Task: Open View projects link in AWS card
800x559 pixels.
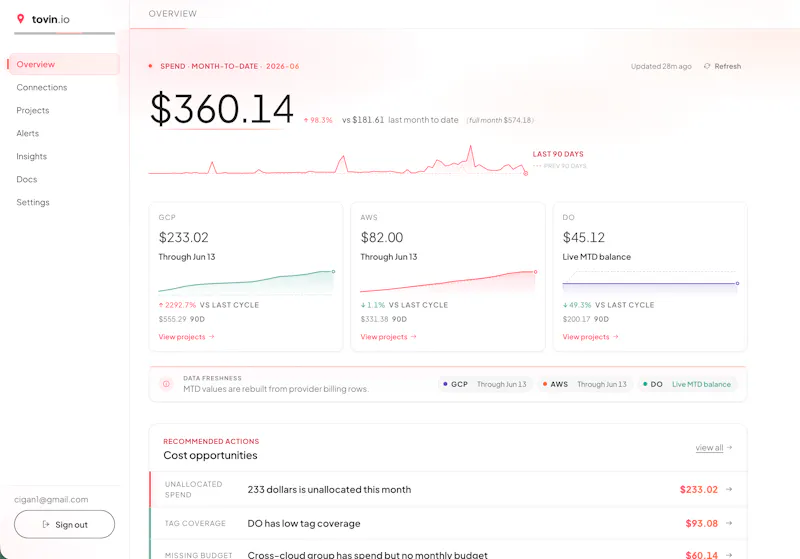Action: (388, 337)
